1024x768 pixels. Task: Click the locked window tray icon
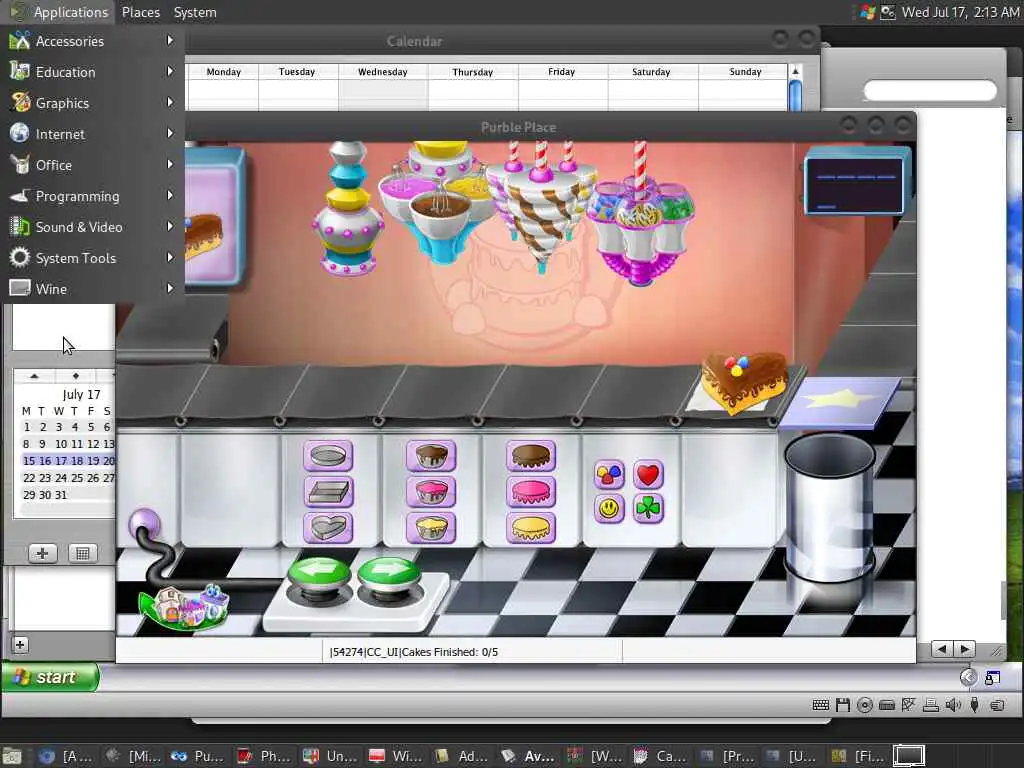[x=992, y=678]
